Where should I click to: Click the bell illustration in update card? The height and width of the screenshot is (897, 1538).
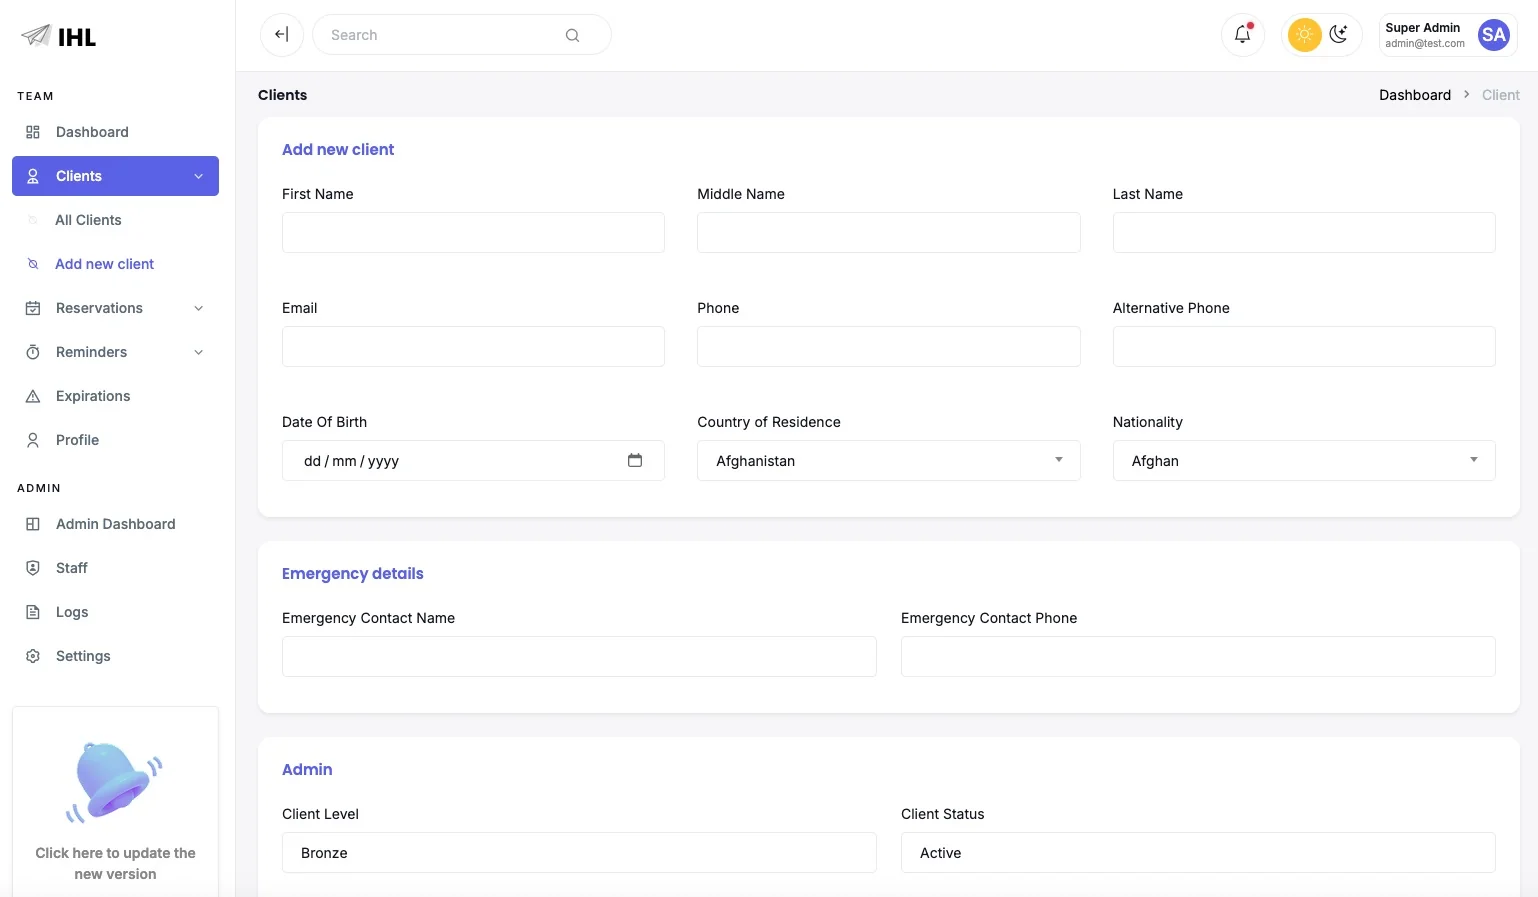(115, 782)
